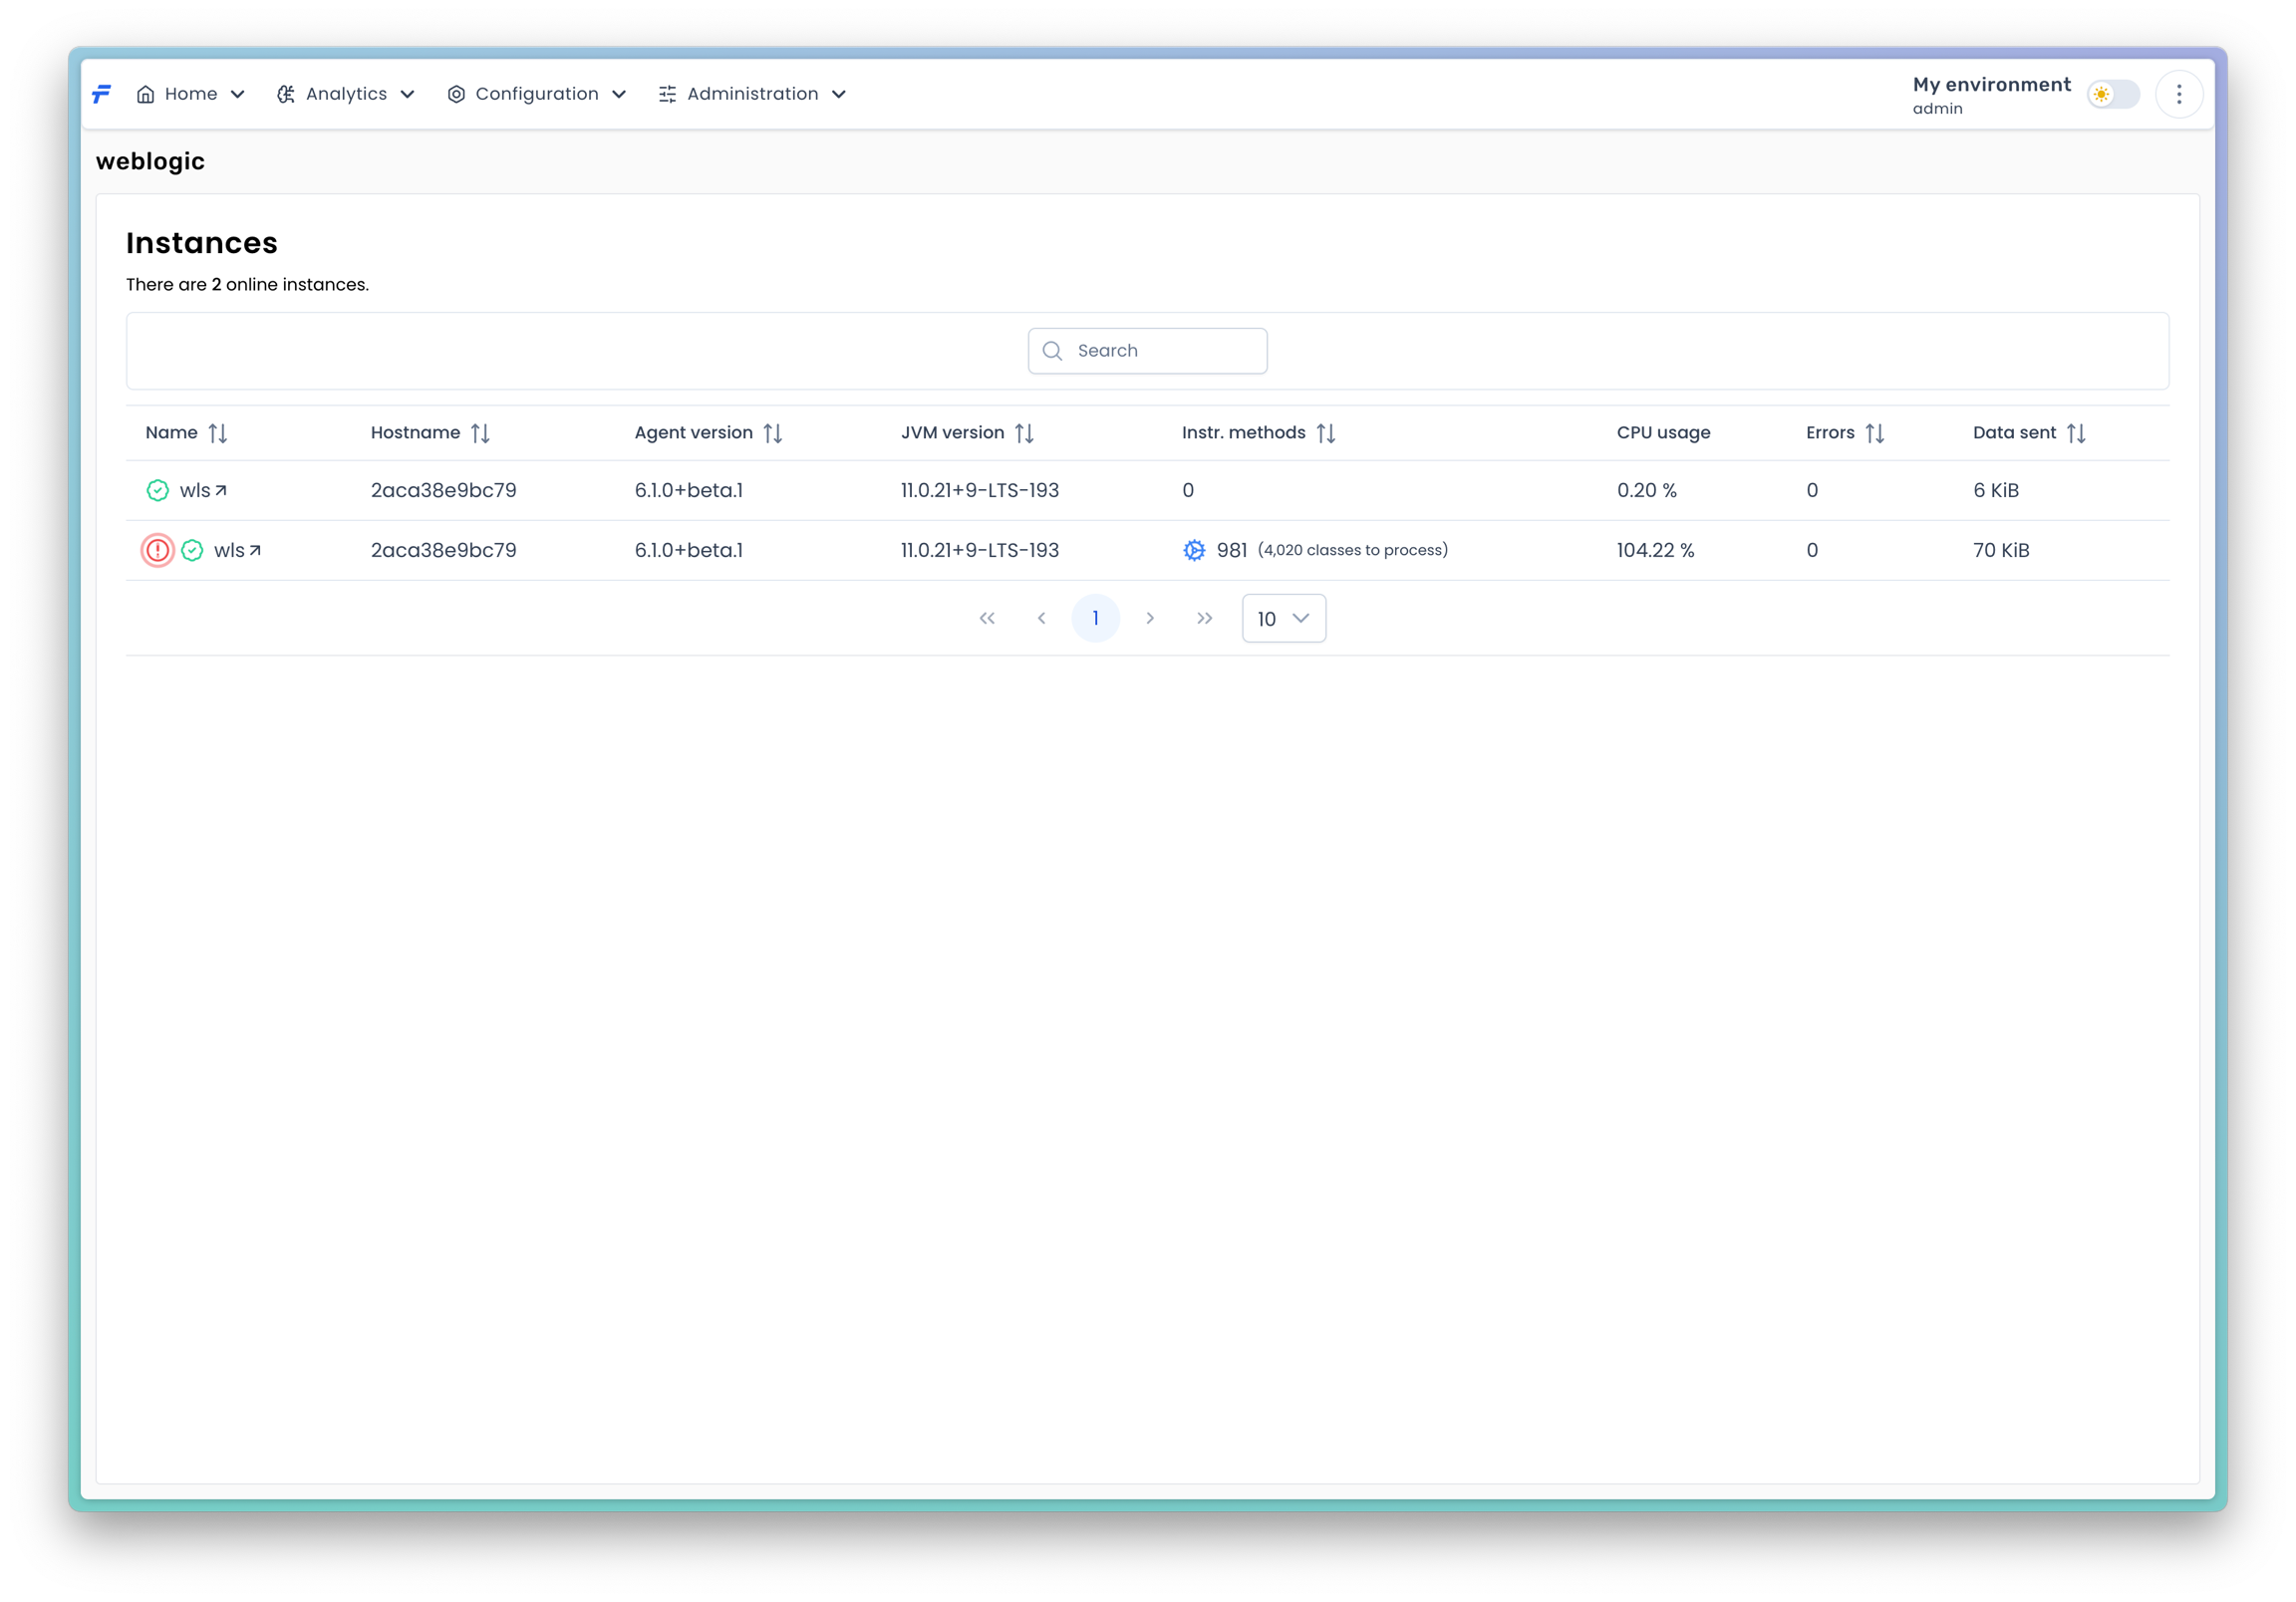2296x1602 pixels.
Task: Click the app logo in top-left corner
Action: pyautogui.click(x=102, y=94)
